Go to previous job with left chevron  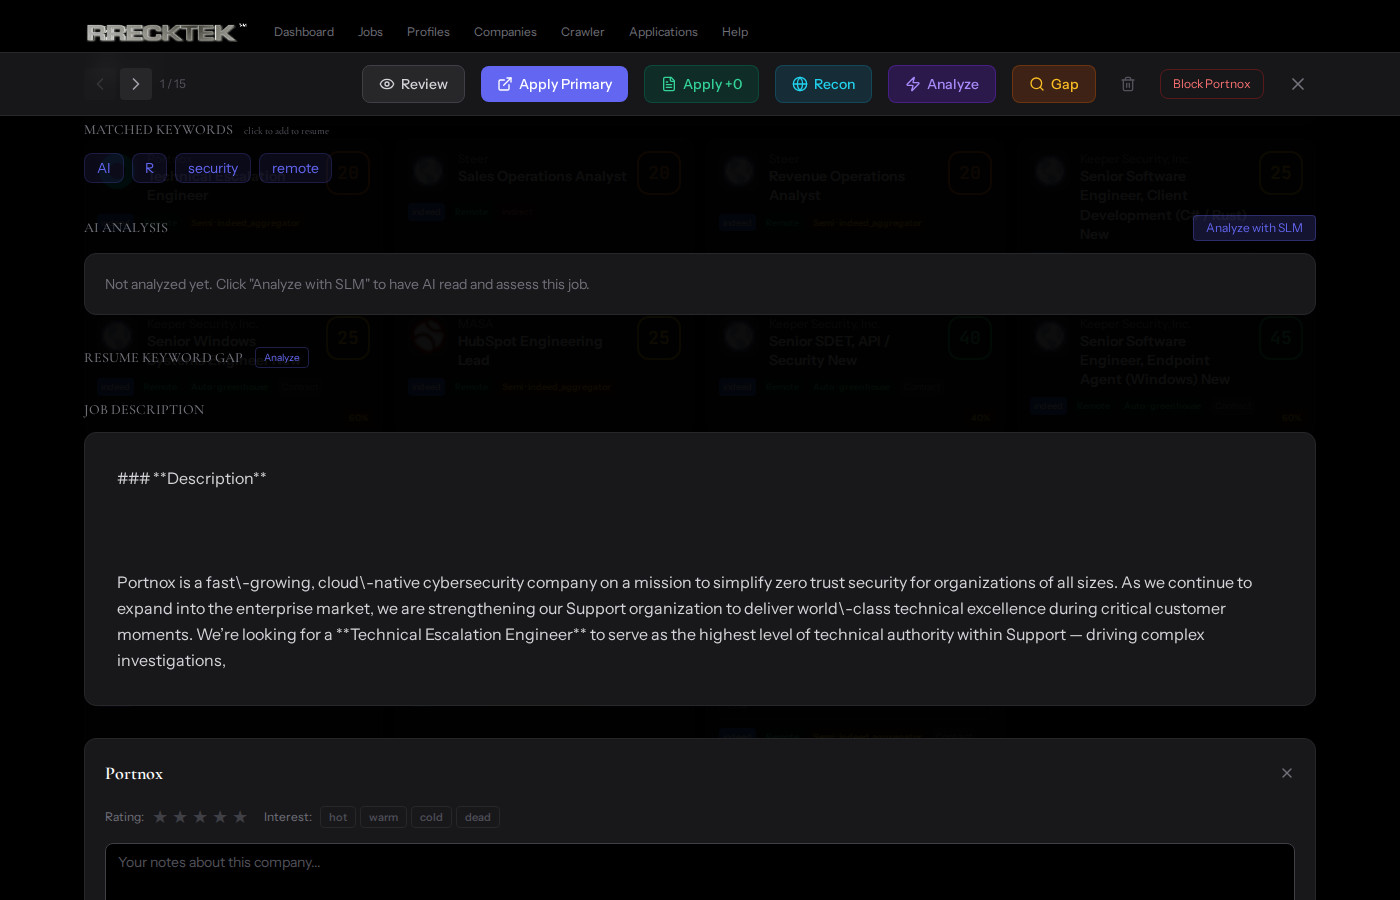click(100, 84)
